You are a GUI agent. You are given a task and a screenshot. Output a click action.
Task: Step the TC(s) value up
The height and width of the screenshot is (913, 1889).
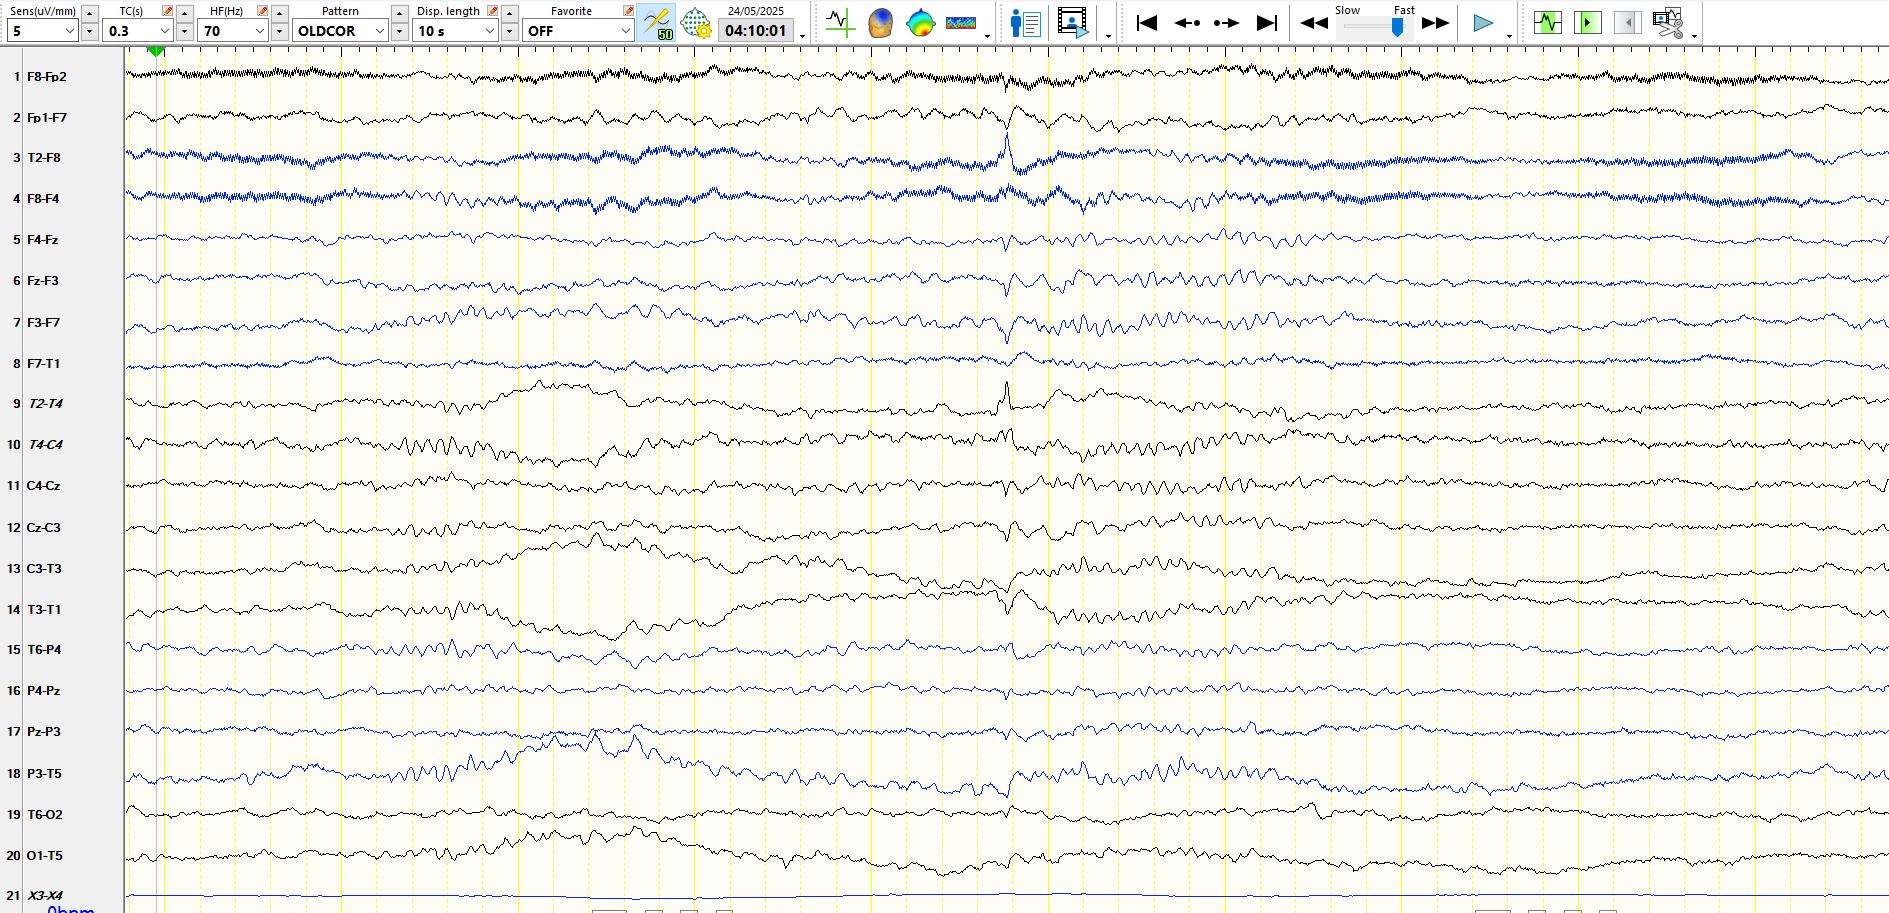click(x=185, y=12)
